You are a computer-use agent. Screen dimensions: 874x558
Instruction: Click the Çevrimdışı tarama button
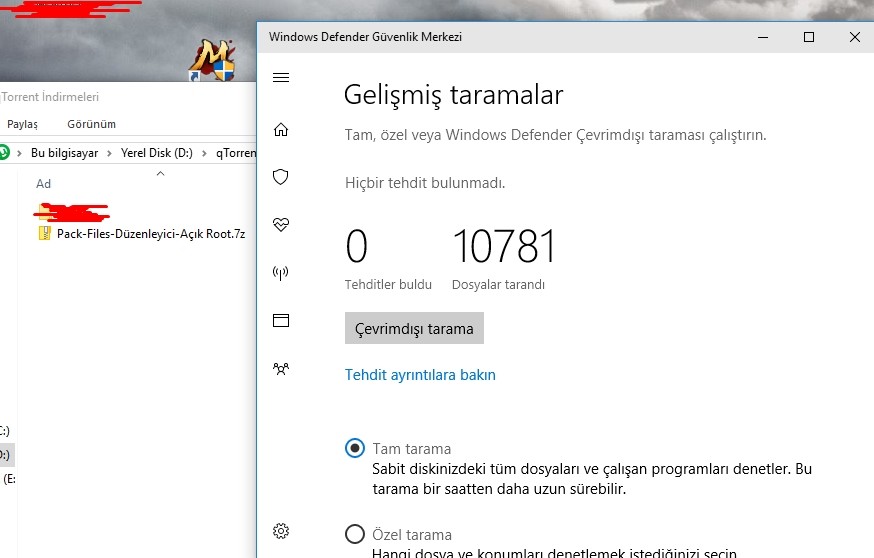[414, 328]
